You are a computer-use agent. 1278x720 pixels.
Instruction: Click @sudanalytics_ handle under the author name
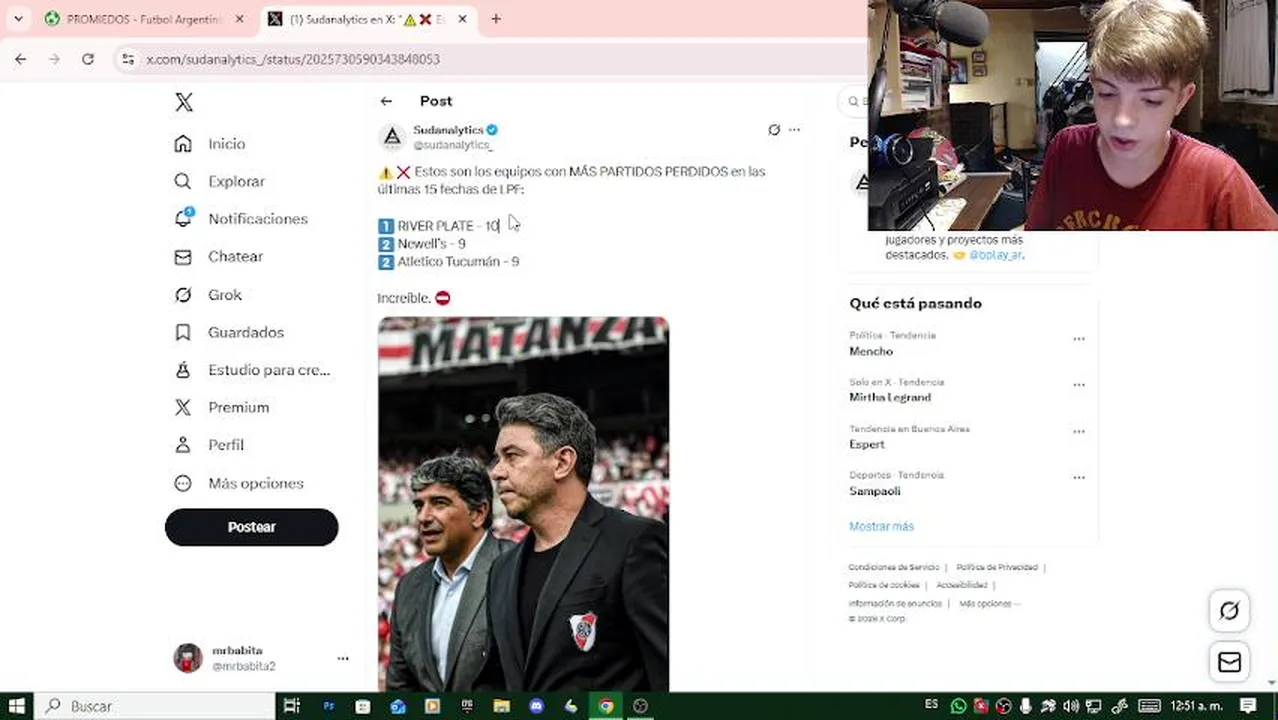tap(453, 145)
